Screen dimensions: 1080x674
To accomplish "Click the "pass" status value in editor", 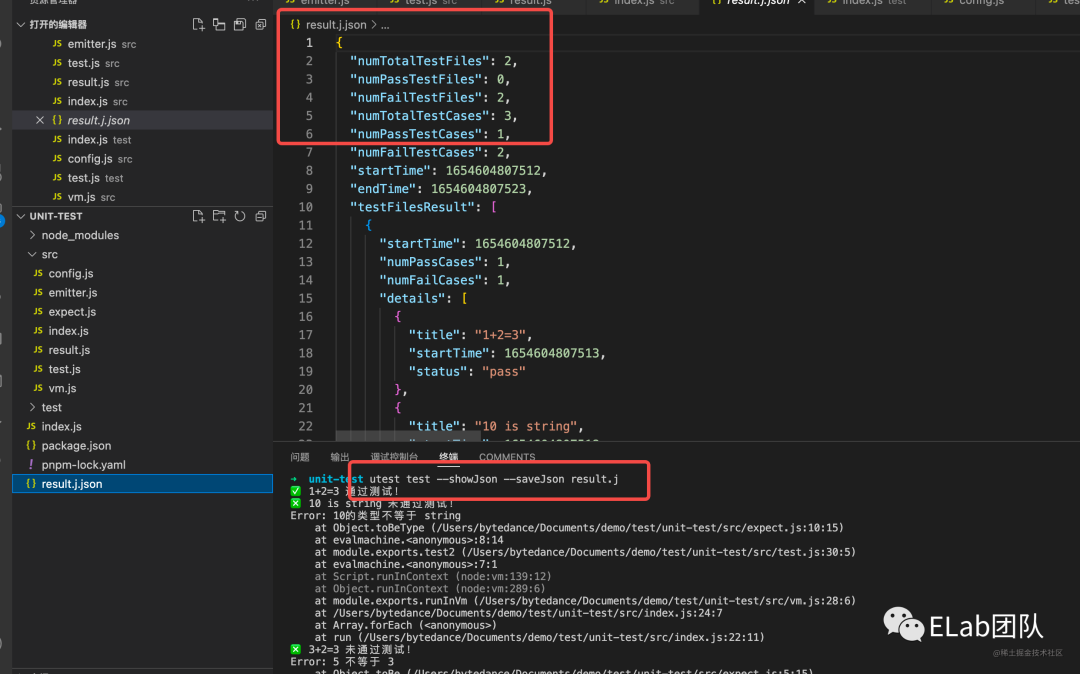I will click(x=503, y=372).
